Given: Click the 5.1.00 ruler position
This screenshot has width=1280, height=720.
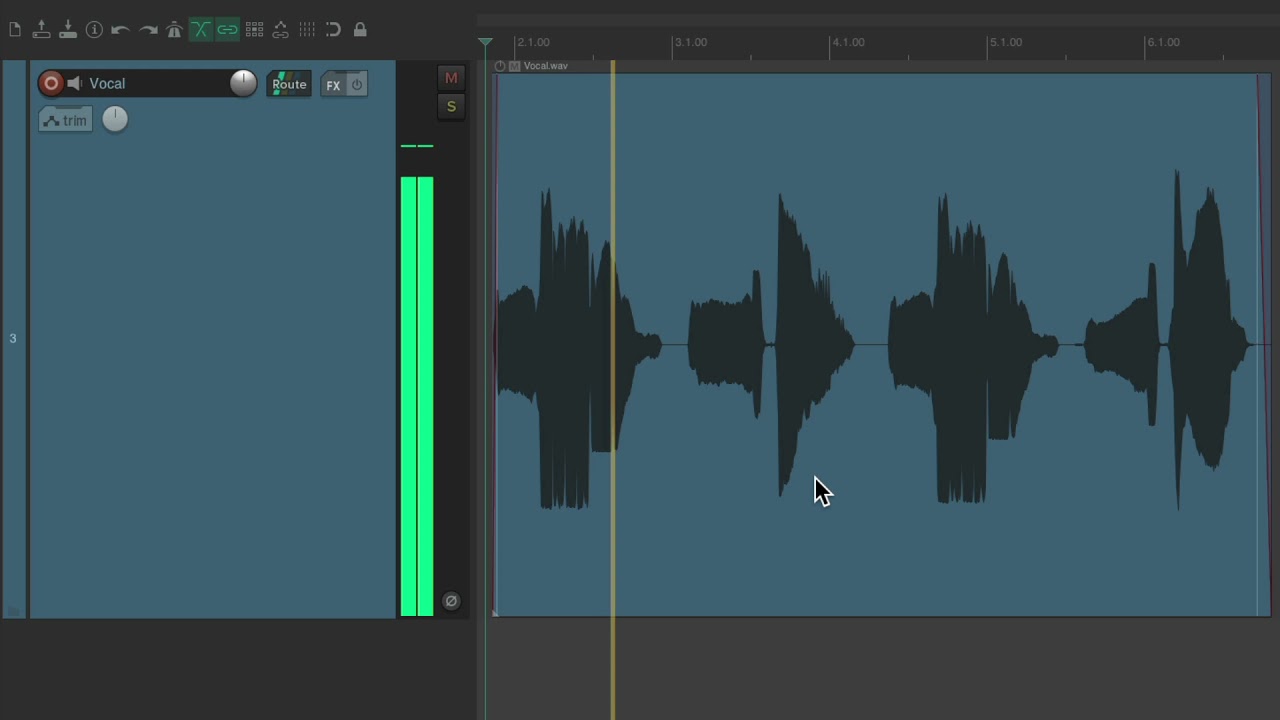Looking at the screenshot, I should click(x=1006, y=42).
